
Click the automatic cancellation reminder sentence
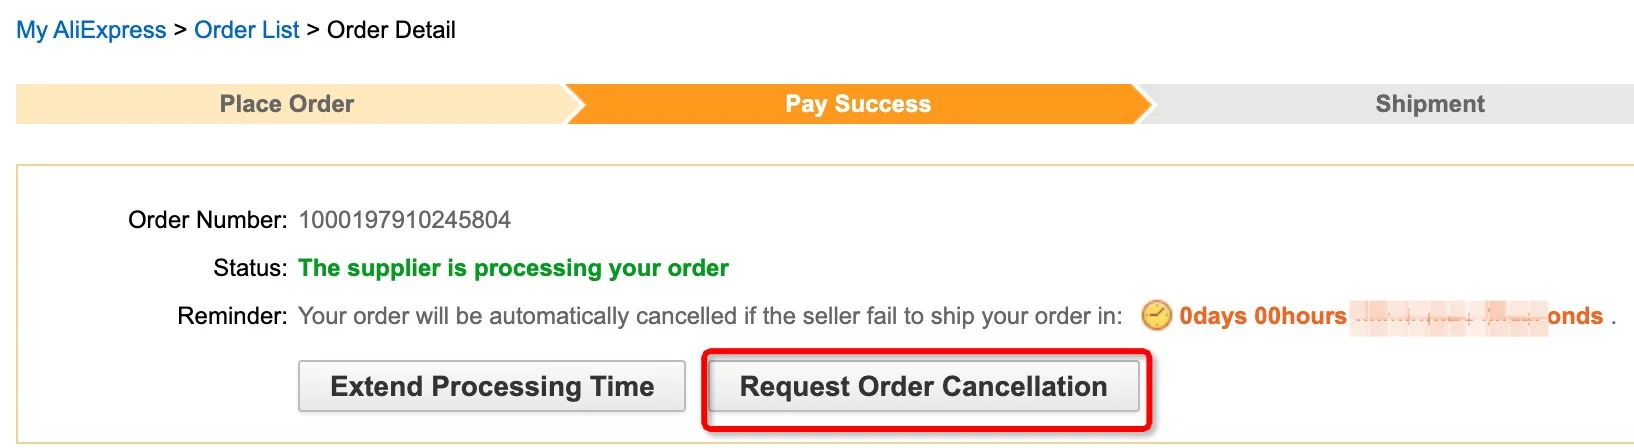(710, 316)
